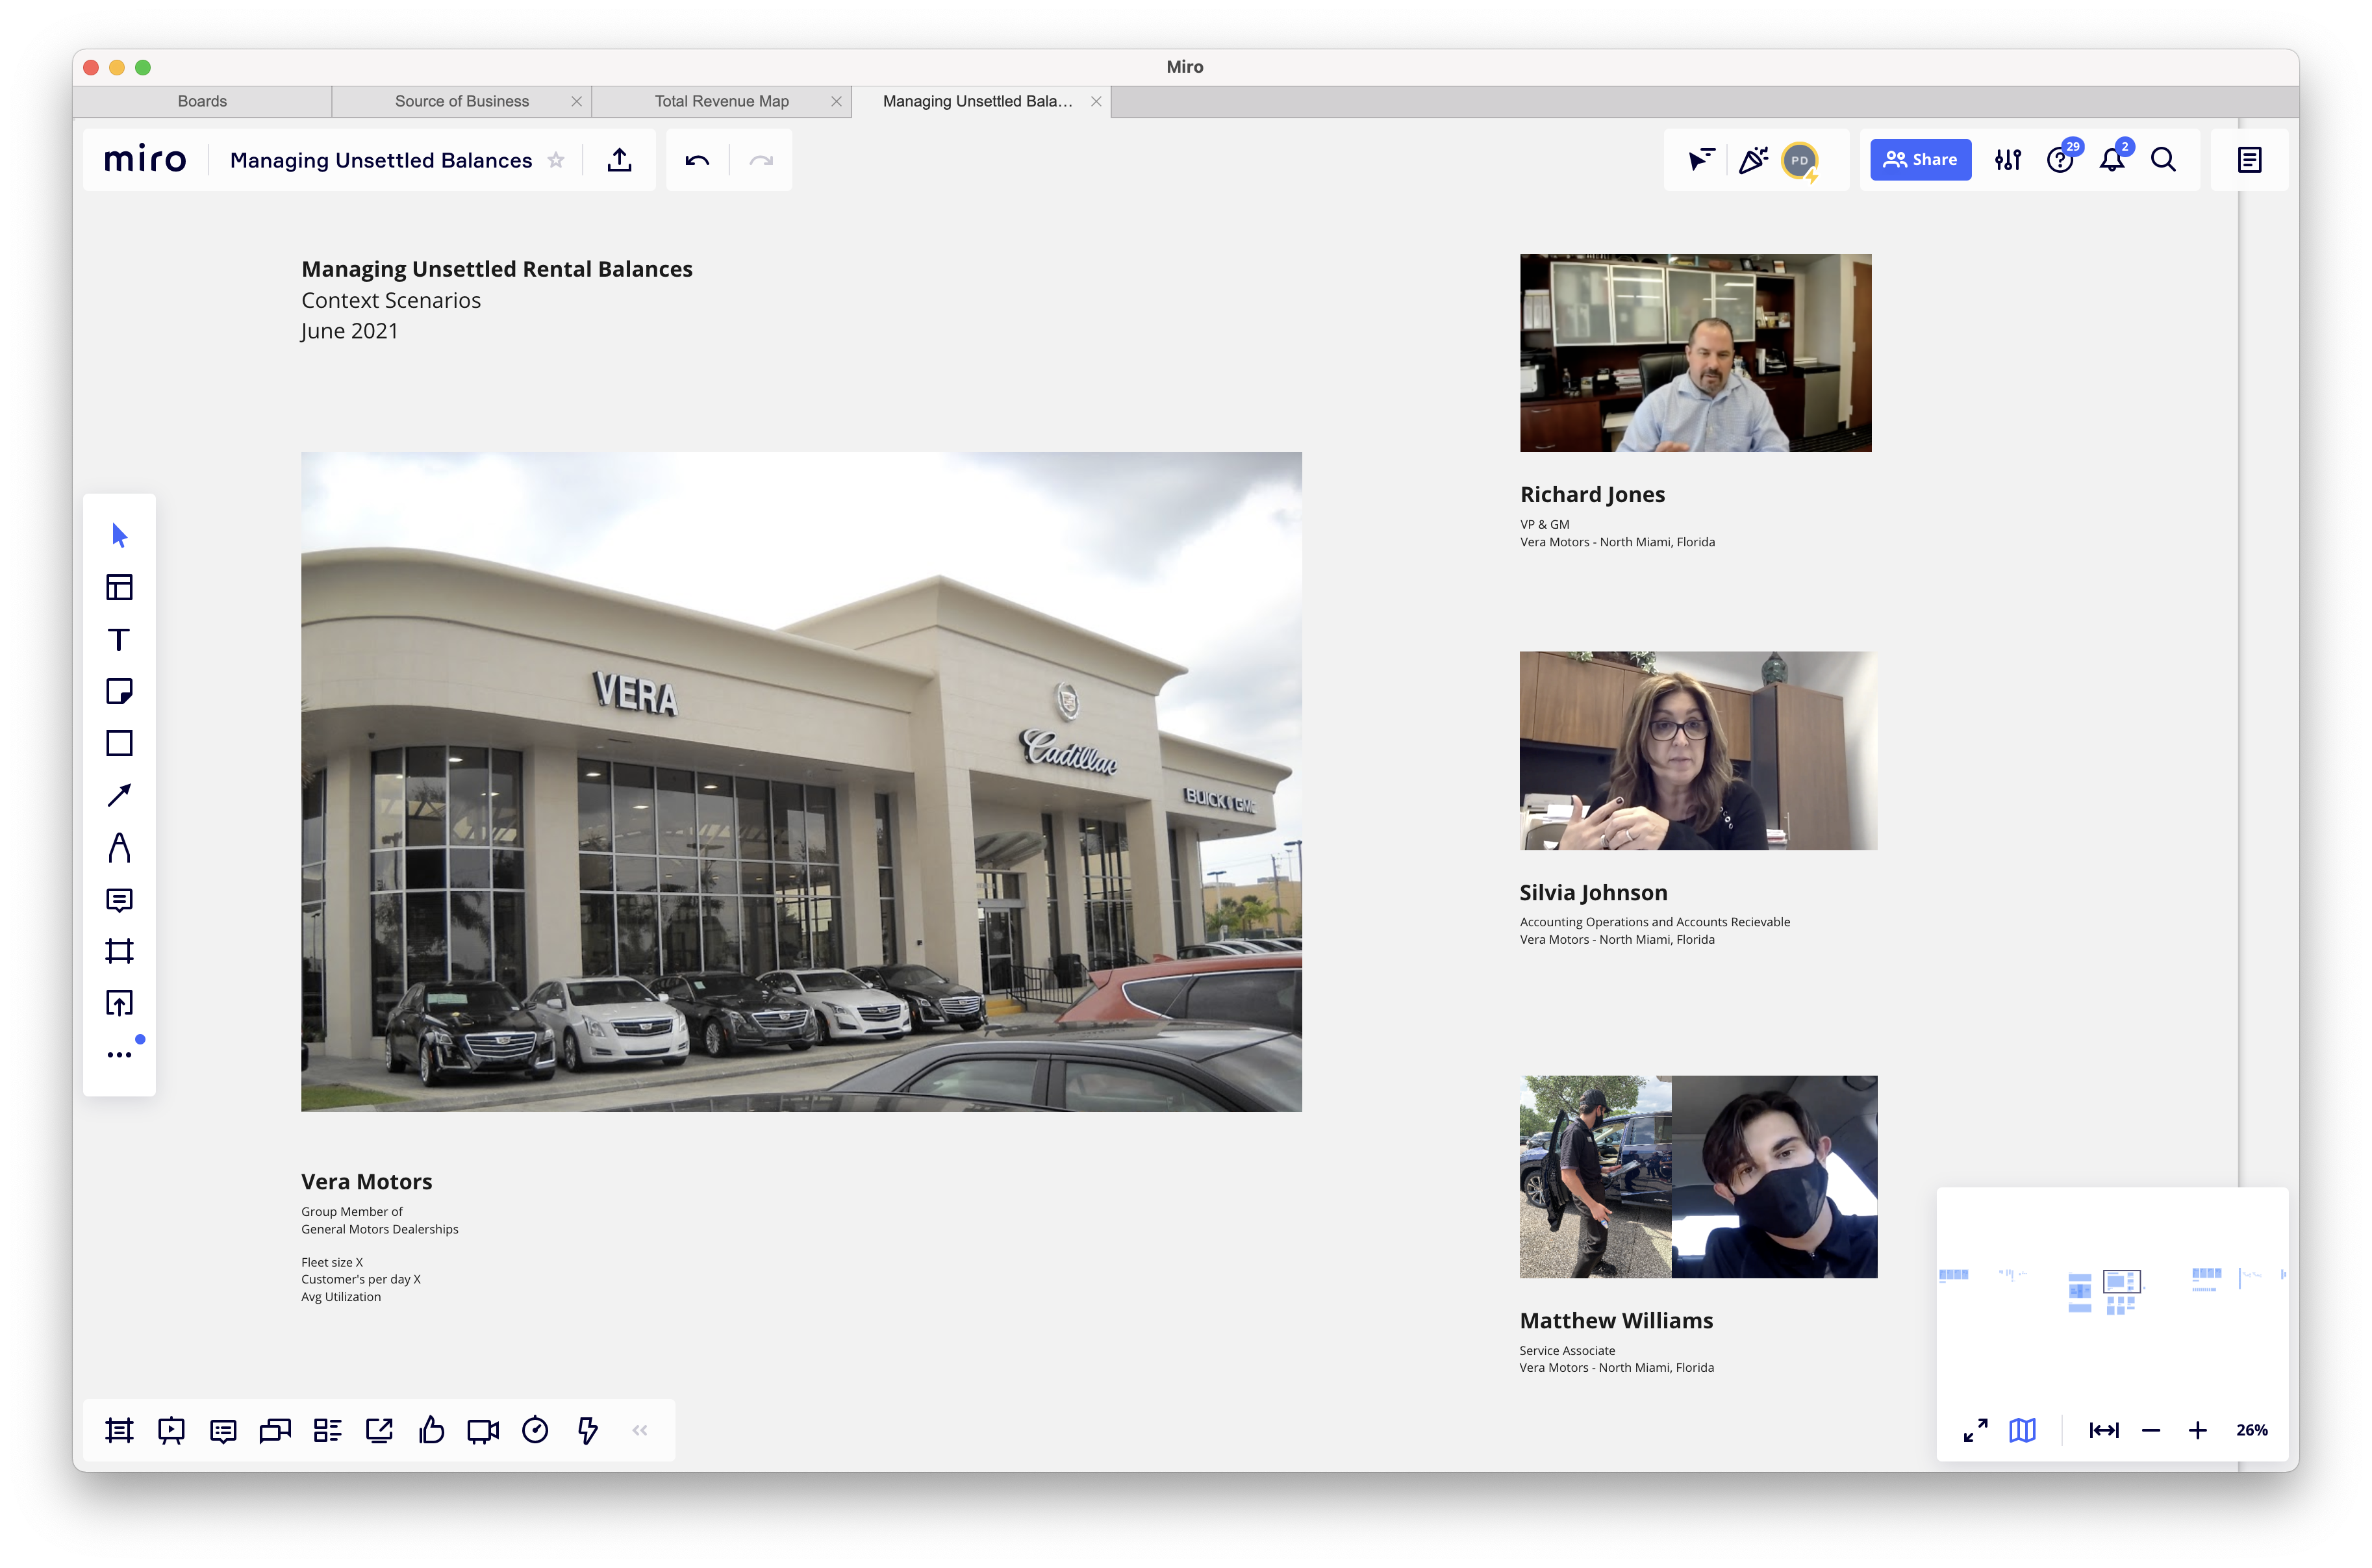The image size is (2372, 1568).
Task: Switch to the Boards tab
Action: click(x=202, y=101)
